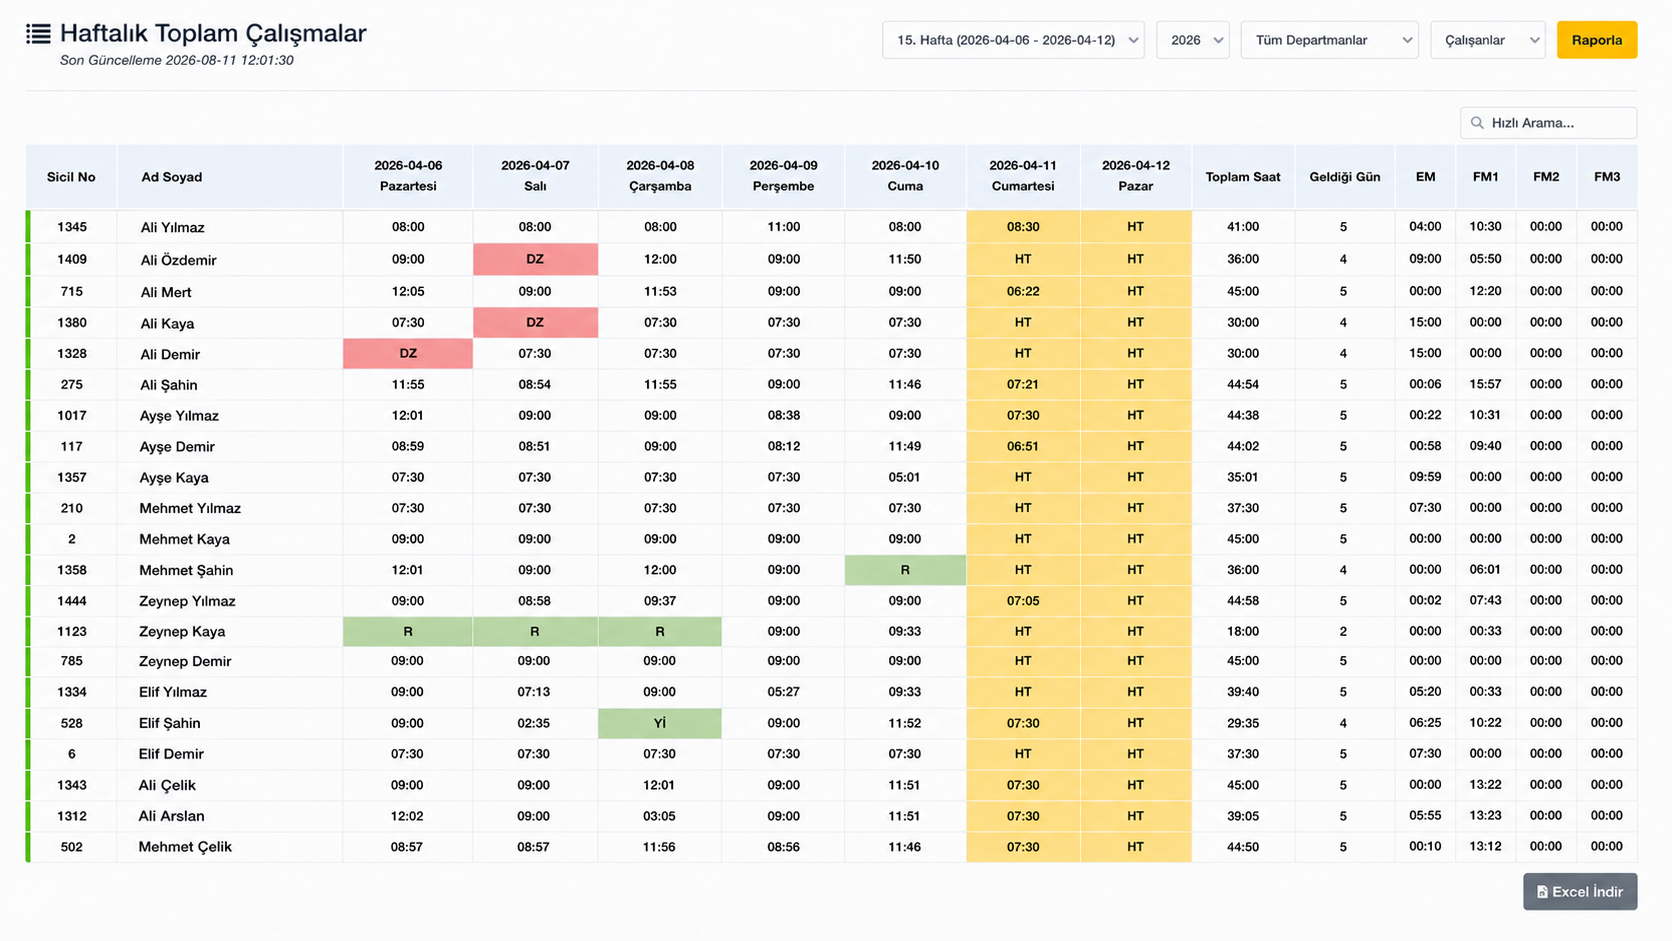Screen dimensions: 1672x941
Task: Click the Raporla button
Action: tap(1597, 40)
